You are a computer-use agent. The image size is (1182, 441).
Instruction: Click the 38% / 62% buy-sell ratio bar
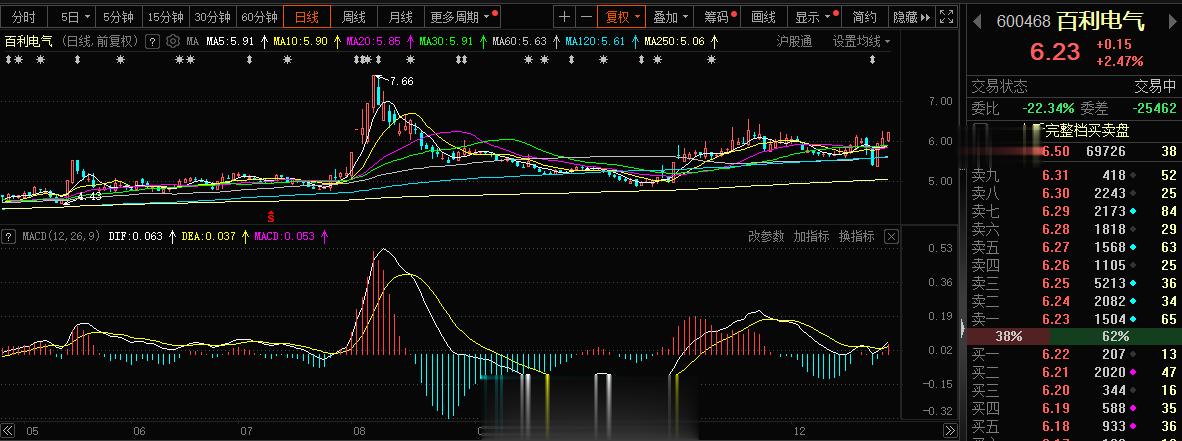(1074, 336)
